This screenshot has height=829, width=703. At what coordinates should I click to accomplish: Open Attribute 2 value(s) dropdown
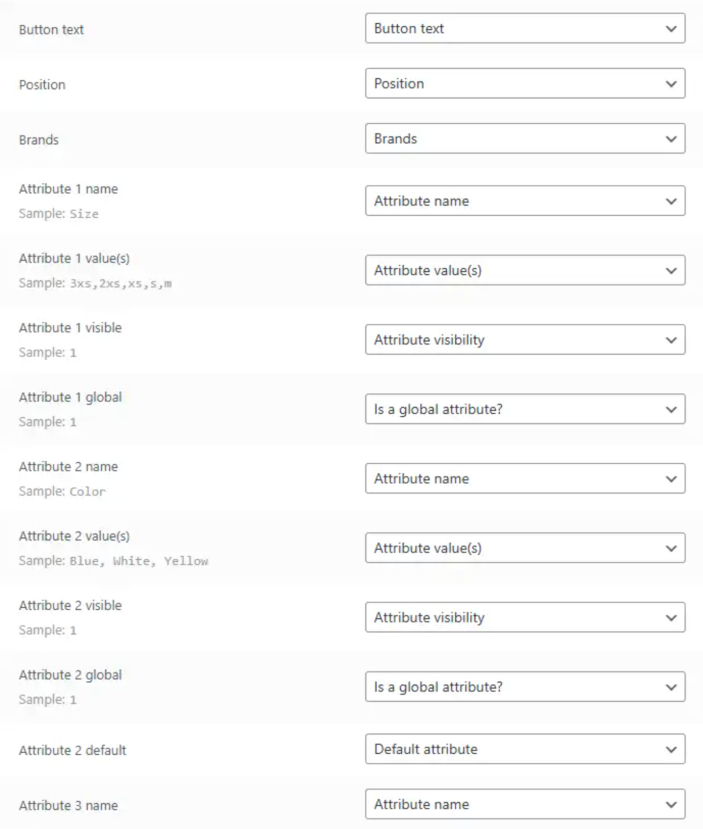[x=524, y=548]
